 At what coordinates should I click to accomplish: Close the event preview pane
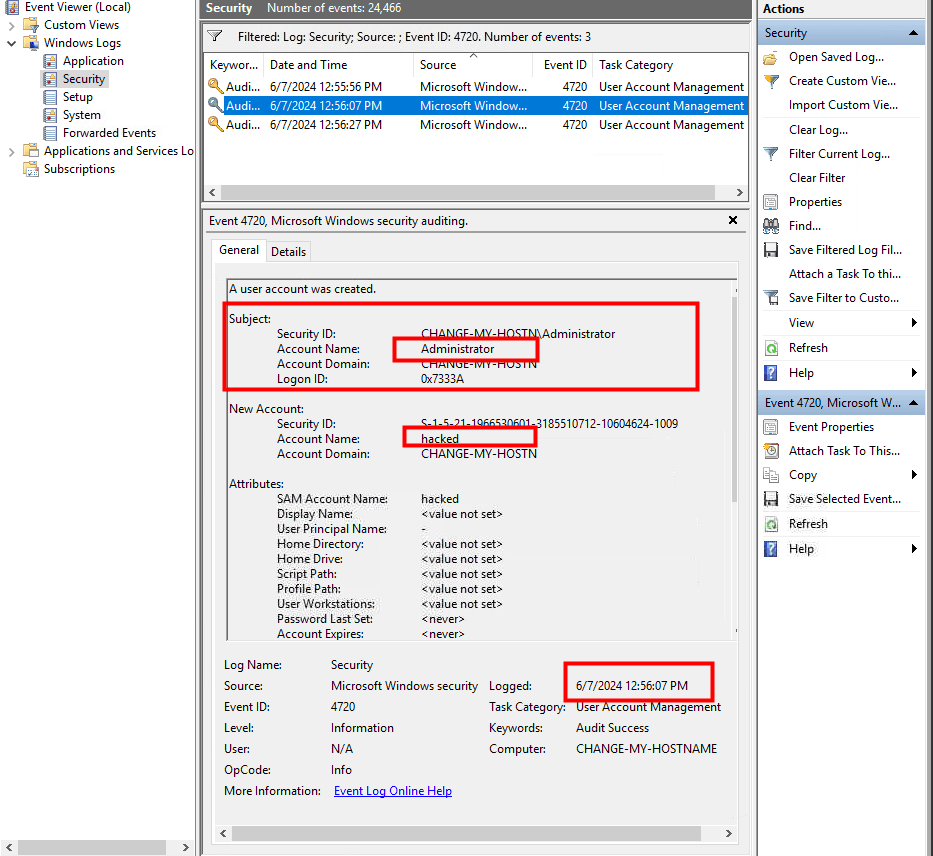coord(733,220)
